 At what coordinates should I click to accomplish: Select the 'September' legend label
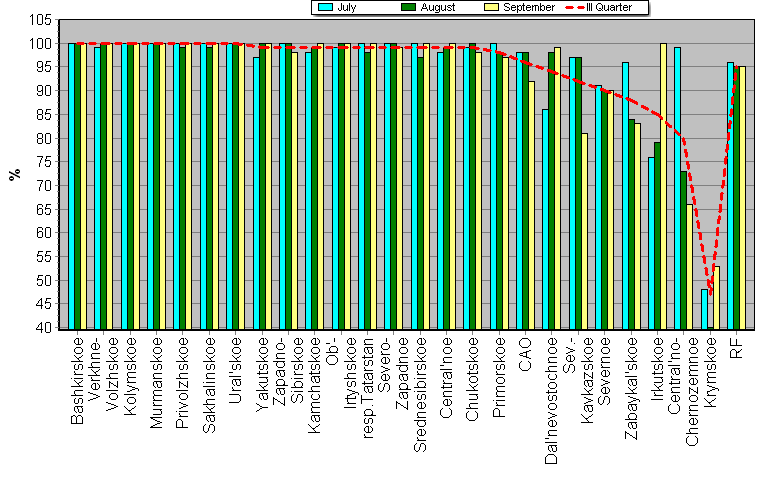pos(529,7)
